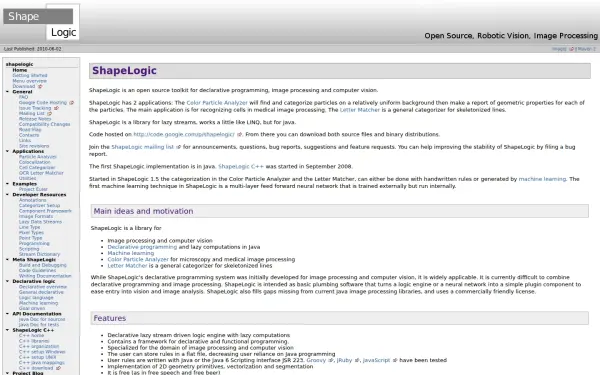Open Menu overview in the sidebar
The width and height of the screenshot is (600, 375).
point(29,81)
